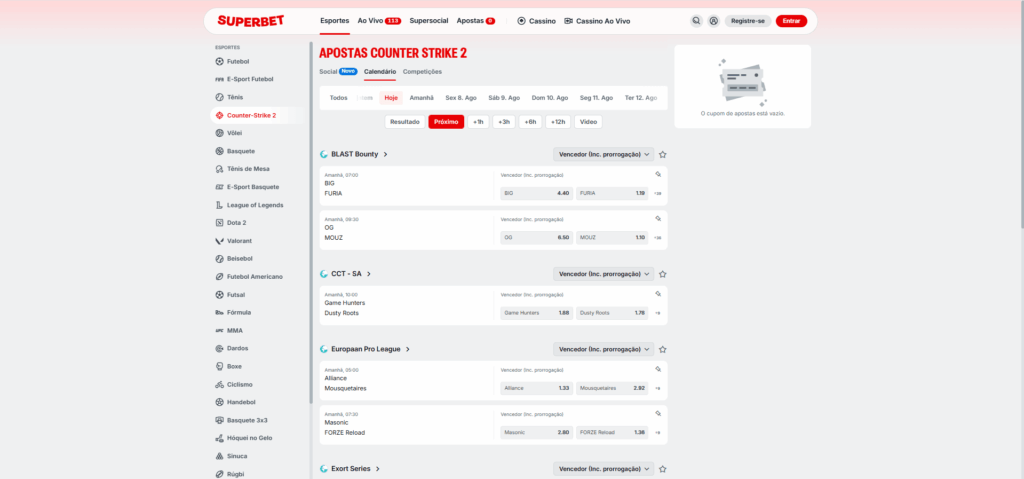Expand Europaan Pro League chevron
The height and width of the screenshot is (479, 1024).
[408, 350]
